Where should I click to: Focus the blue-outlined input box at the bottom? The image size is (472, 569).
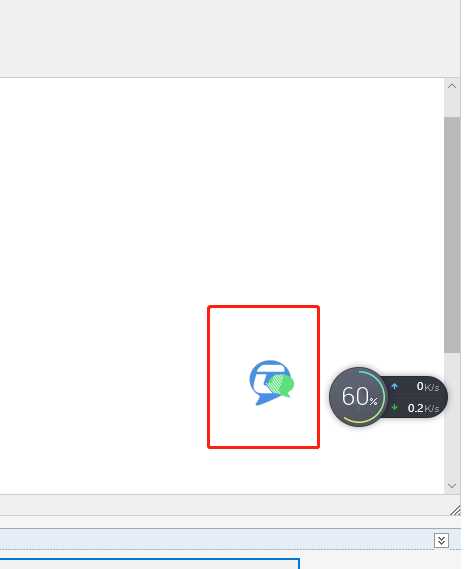click(149, 564)
